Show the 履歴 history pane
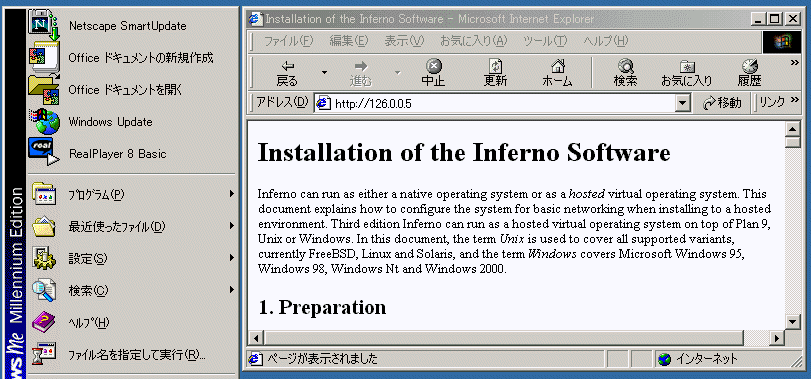The height and width of the screenshot is (379, 811). coord(749,73)
